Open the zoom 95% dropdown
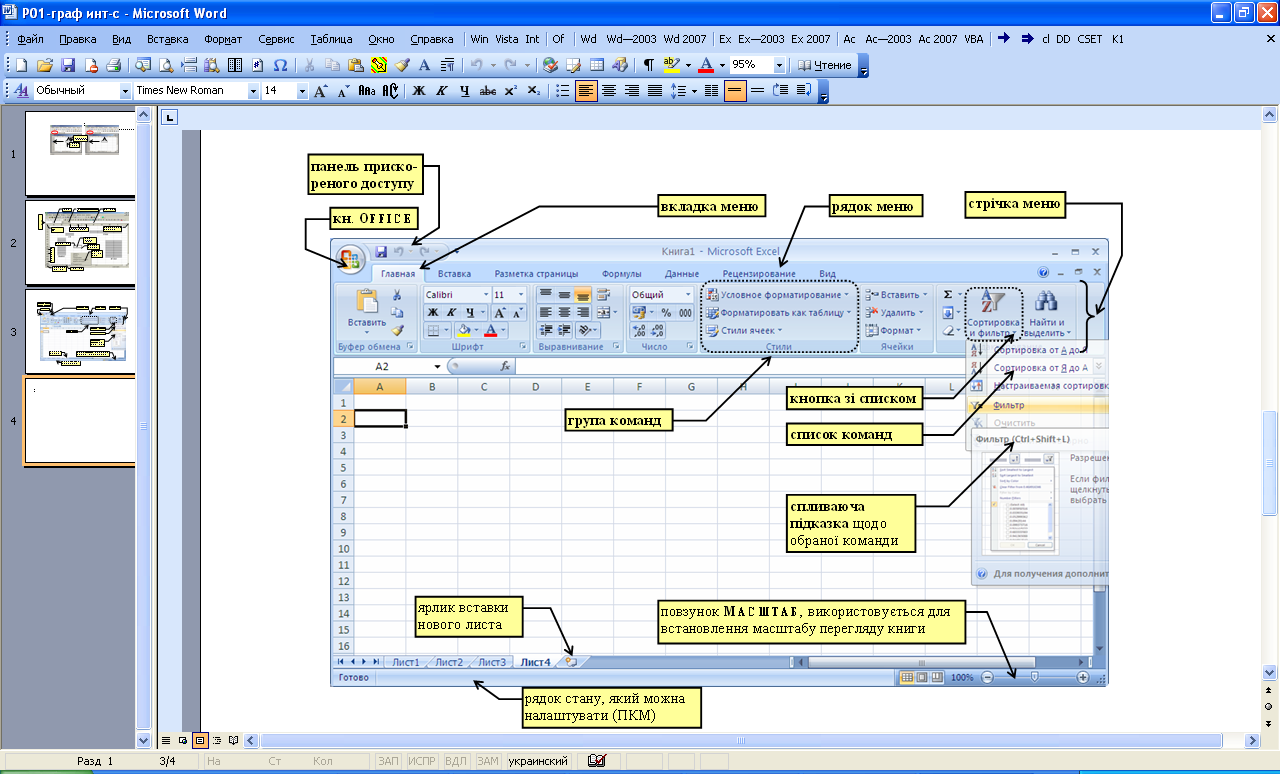The height and width of the screenshot is (774, 1280). point(780,65)
